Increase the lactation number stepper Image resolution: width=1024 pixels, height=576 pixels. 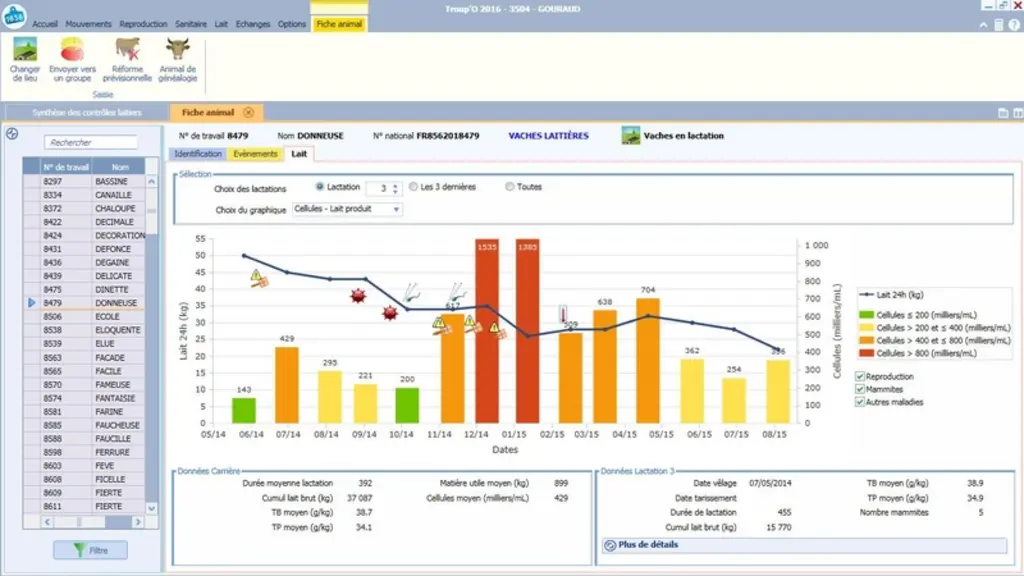(395, 185)
